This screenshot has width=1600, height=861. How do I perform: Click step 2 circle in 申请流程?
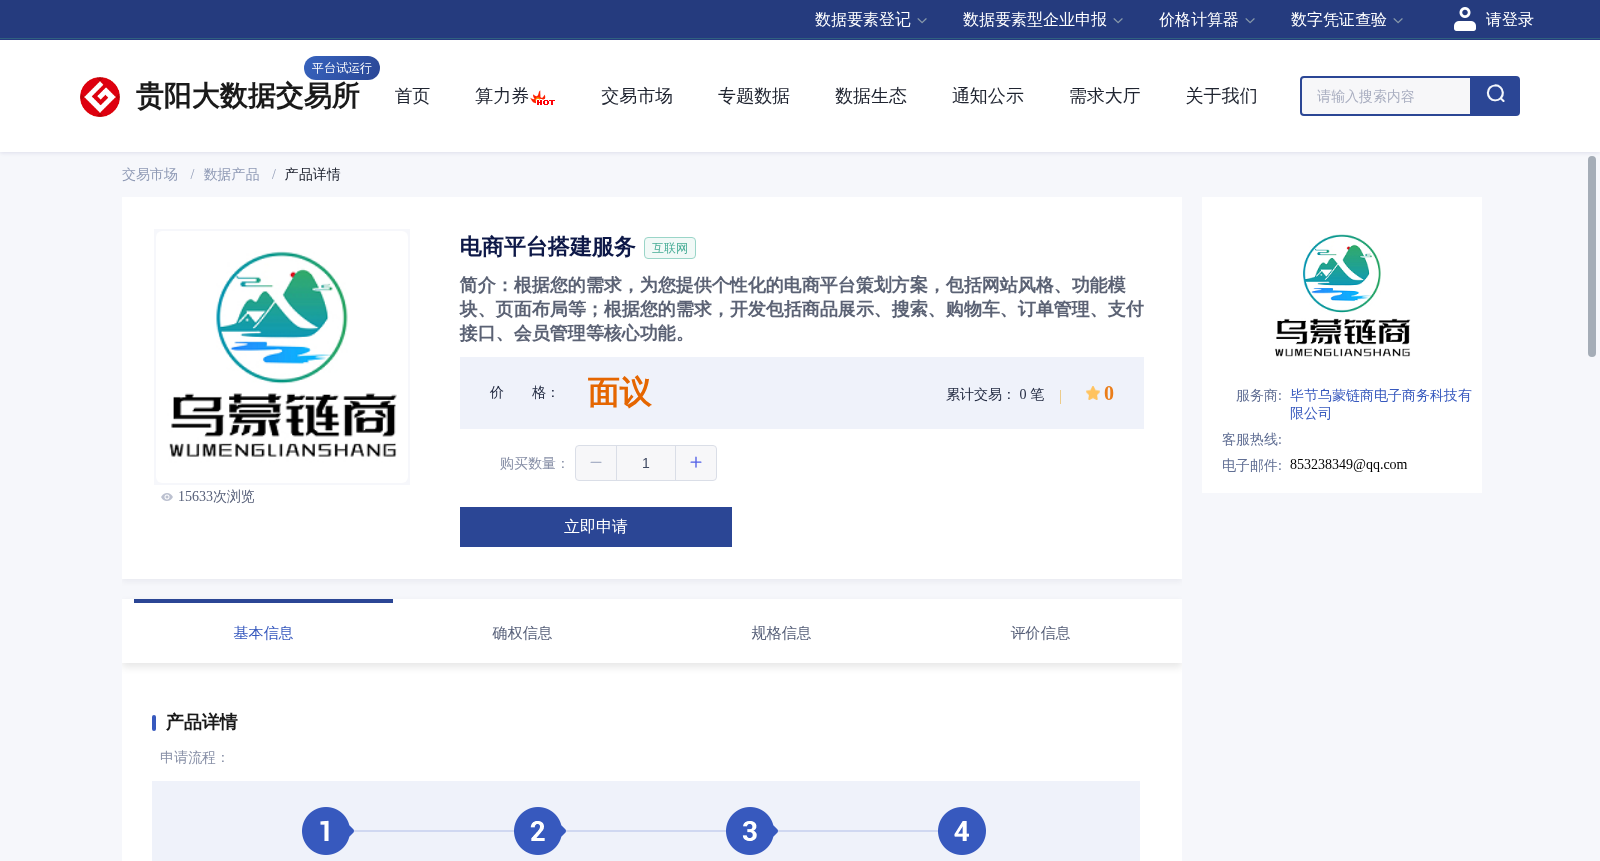click(x=538, y=831)
